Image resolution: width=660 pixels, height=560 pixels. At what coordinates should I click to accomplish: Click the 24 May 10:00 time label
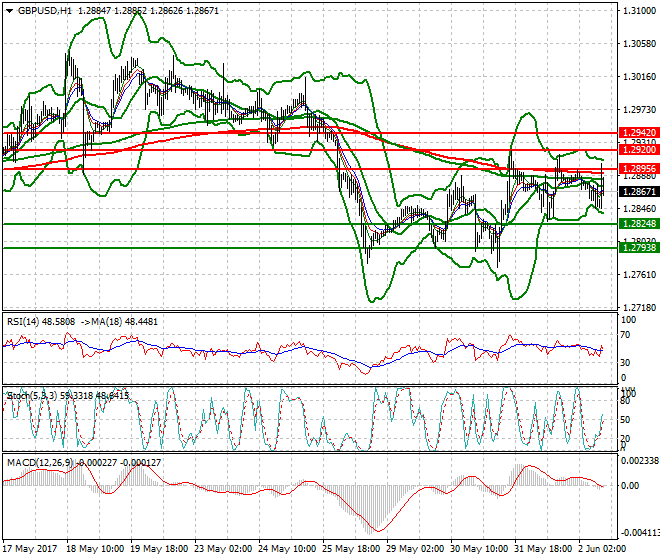tap(287, 549)
